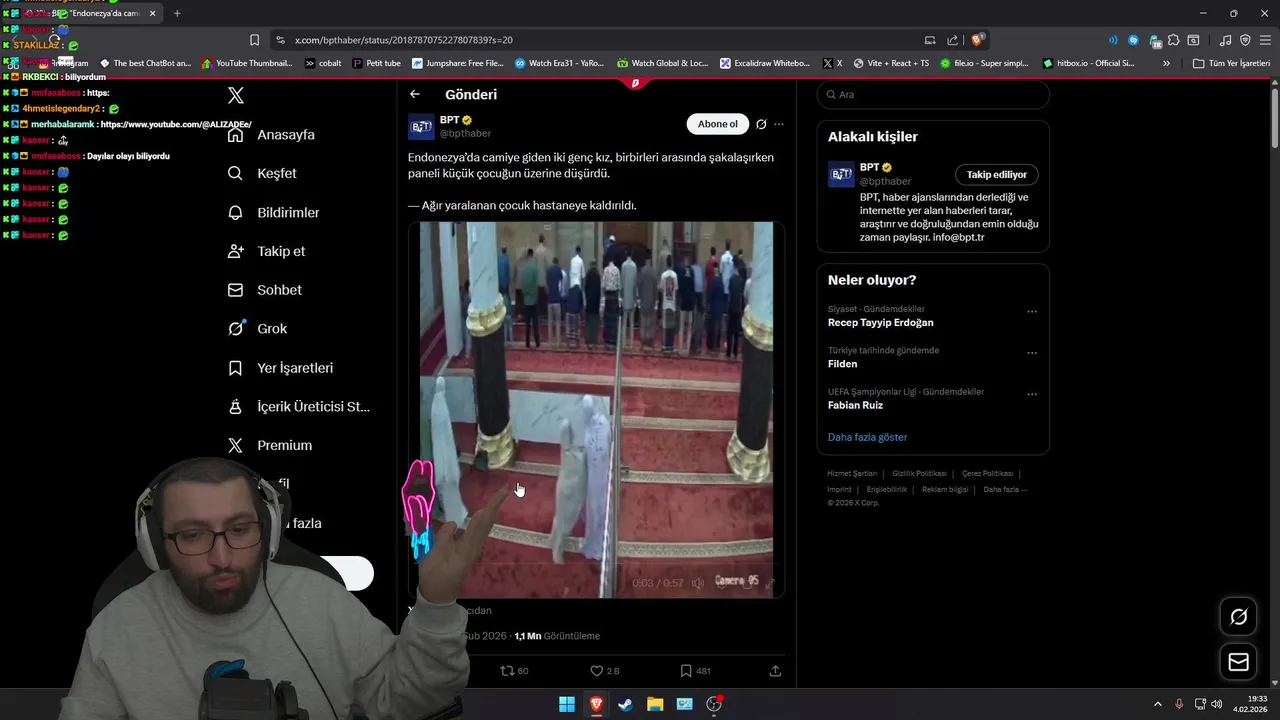Open Grok from the sidebar
1280x720 pixels.
[x=257, y=328]
